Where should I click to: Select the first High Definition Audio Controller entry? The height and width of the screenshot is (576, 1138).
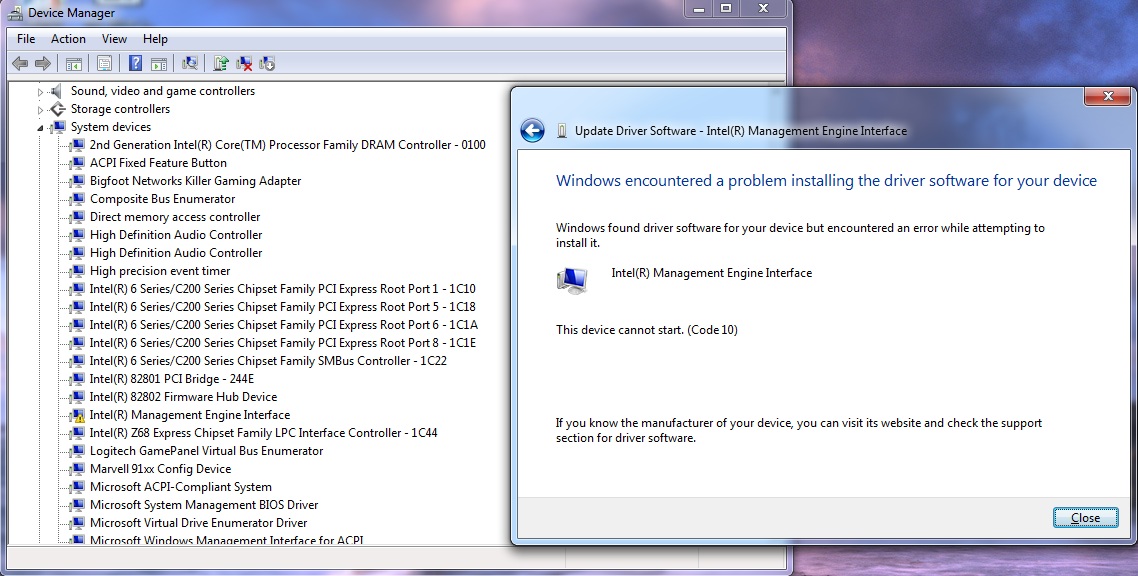[x=176, y=235]
